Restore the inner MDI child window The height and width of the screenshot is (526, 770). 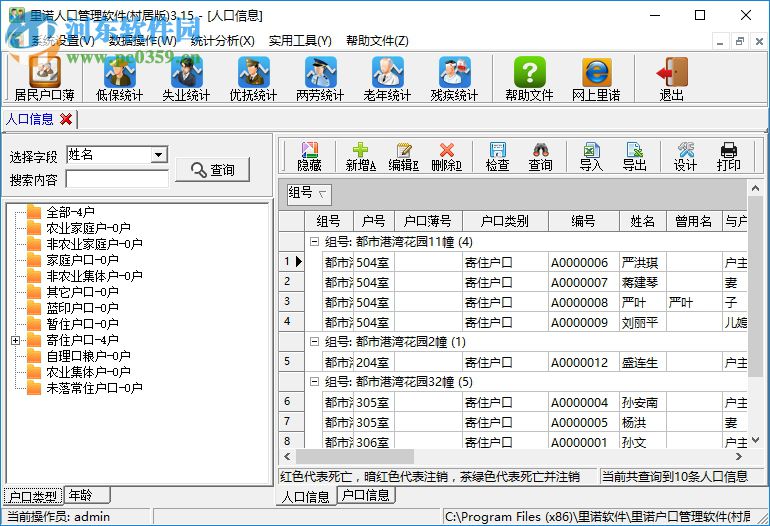740,42
